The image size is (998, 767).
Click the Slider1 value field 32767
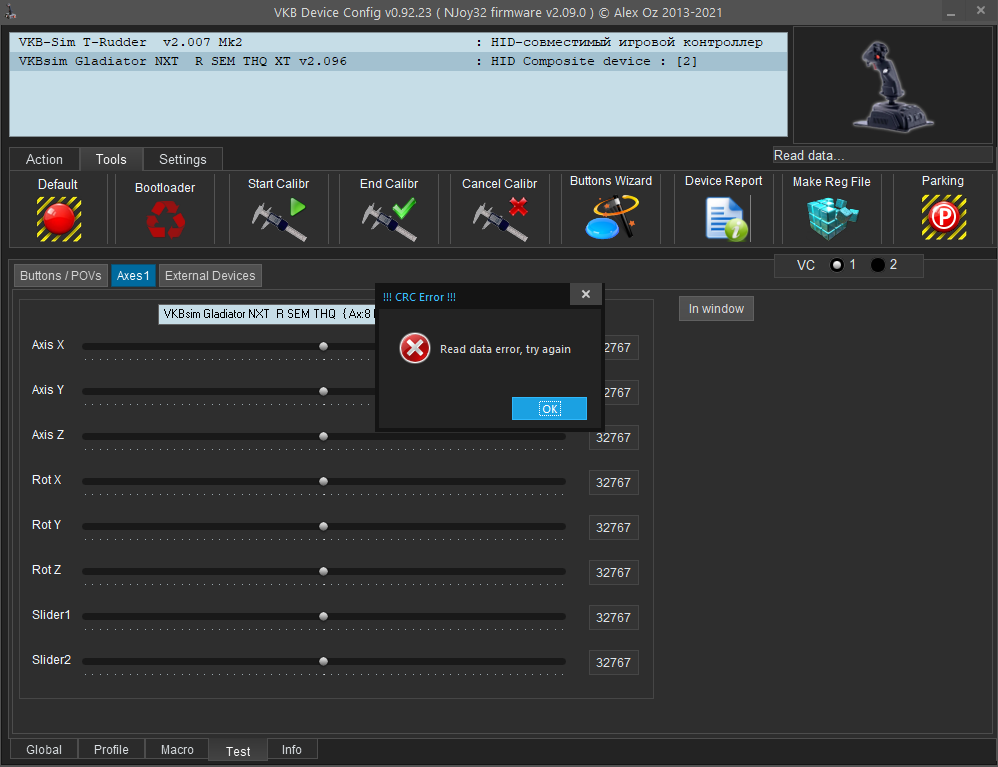point(614,617)
